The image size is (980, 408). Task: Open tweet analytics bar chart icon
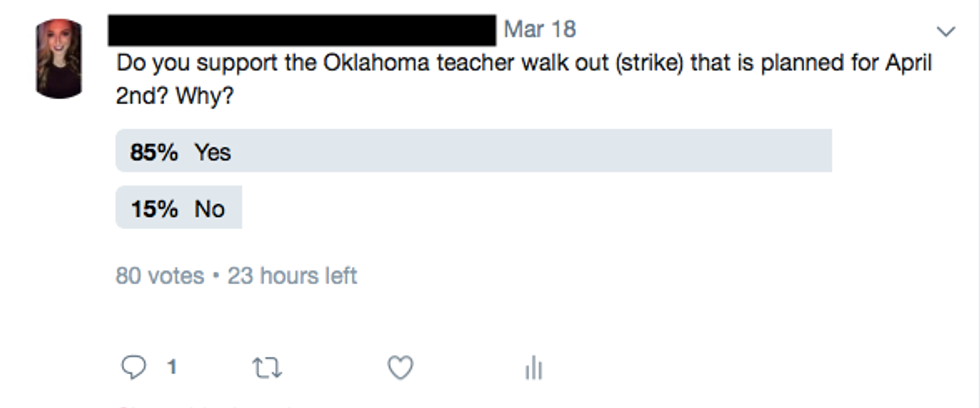click(x=534, y=368)
